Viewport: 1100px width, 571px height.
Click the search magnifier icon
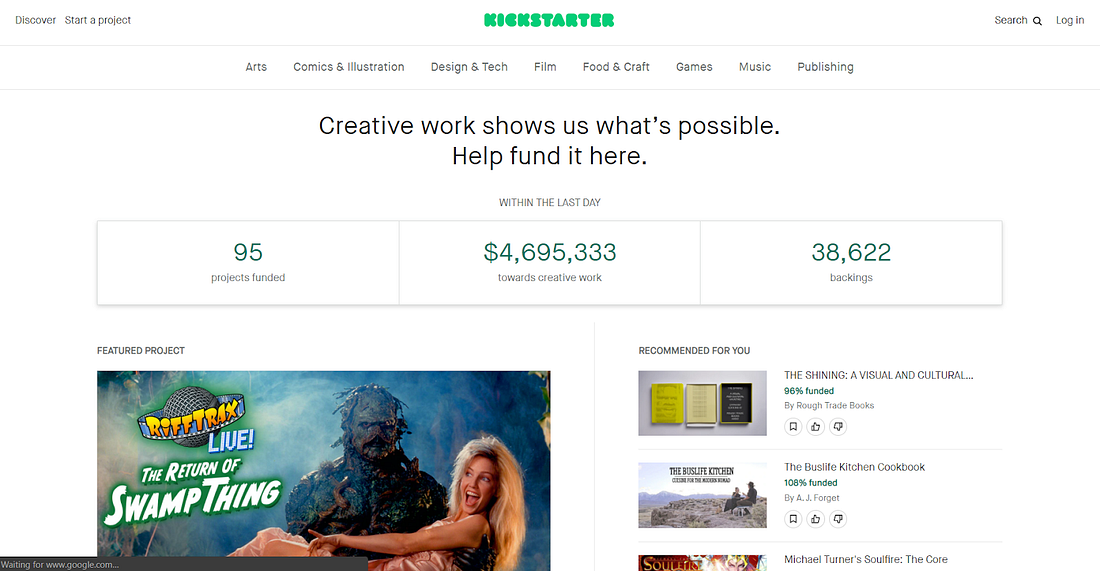tap(1037, 21)
